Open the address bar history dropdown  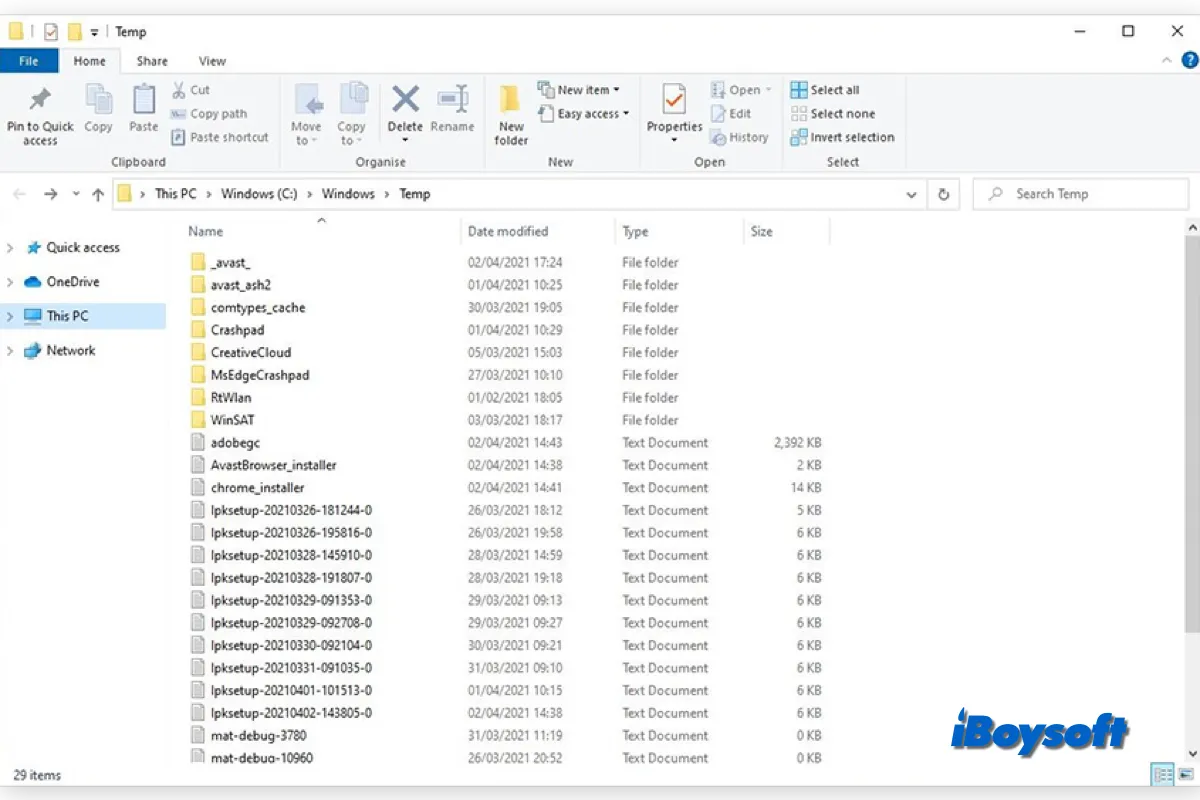(x=911, y=195)
